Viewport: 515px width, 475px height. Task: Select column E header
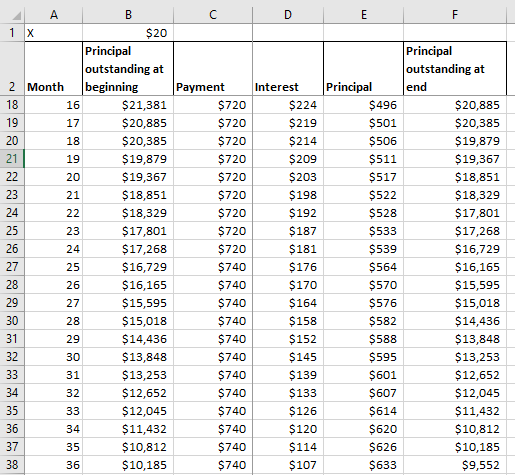(x=363, y=15)
